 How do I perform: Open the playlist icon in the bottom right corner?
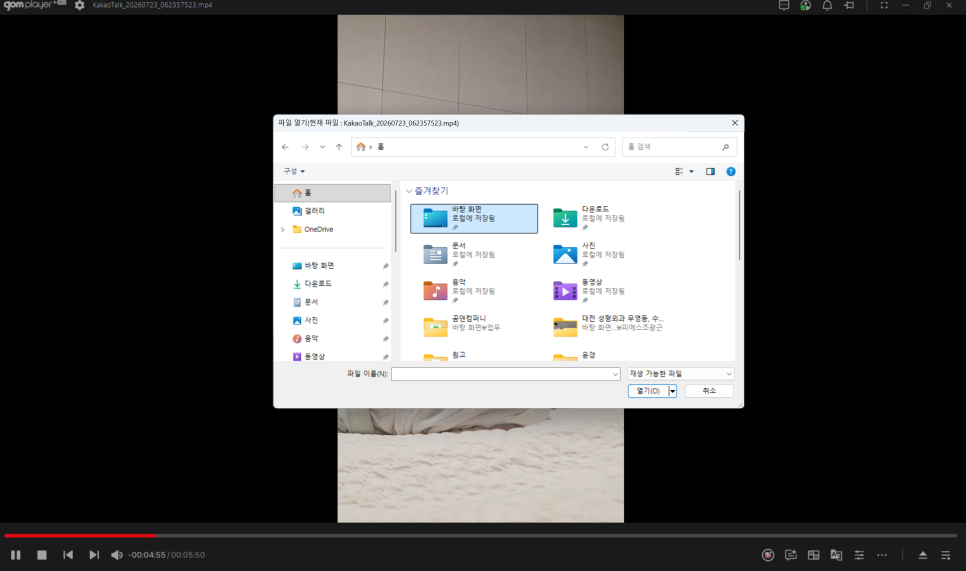tap(946, 555)
